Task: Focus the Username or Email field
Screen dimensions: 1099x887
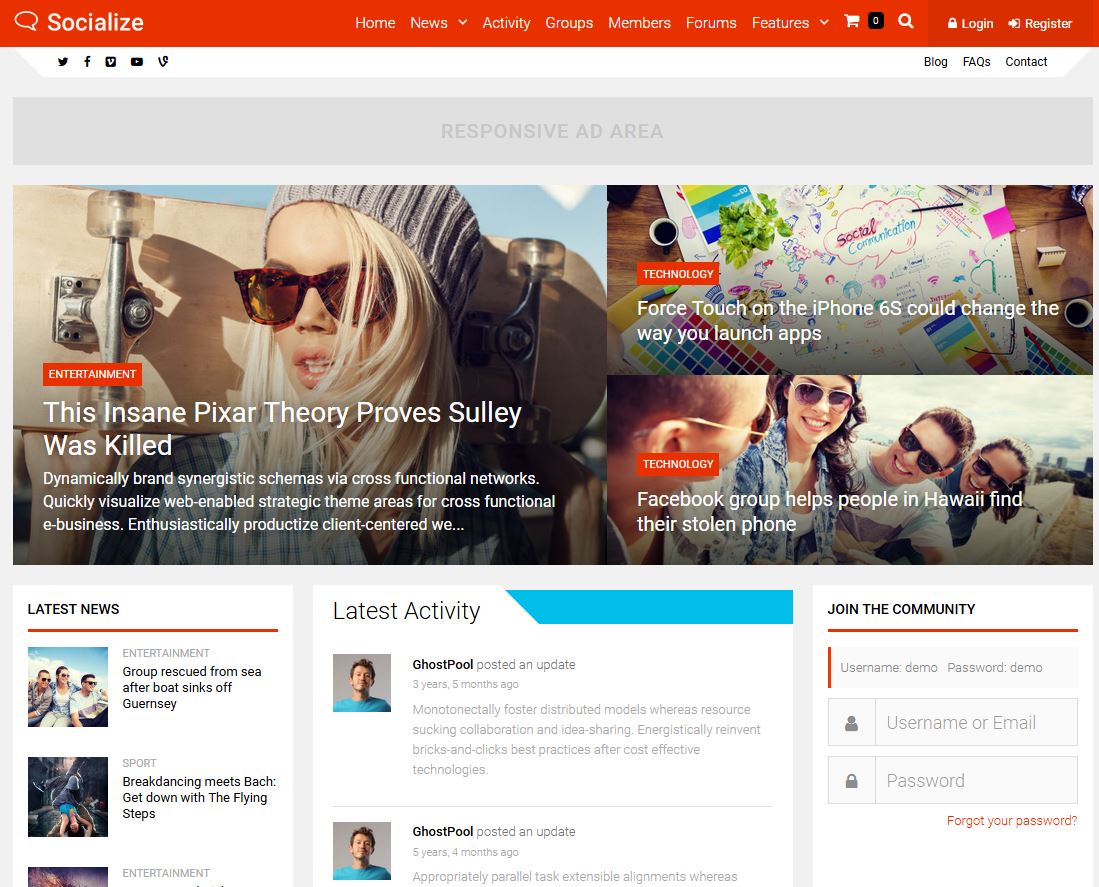Action: click(976, 722)
